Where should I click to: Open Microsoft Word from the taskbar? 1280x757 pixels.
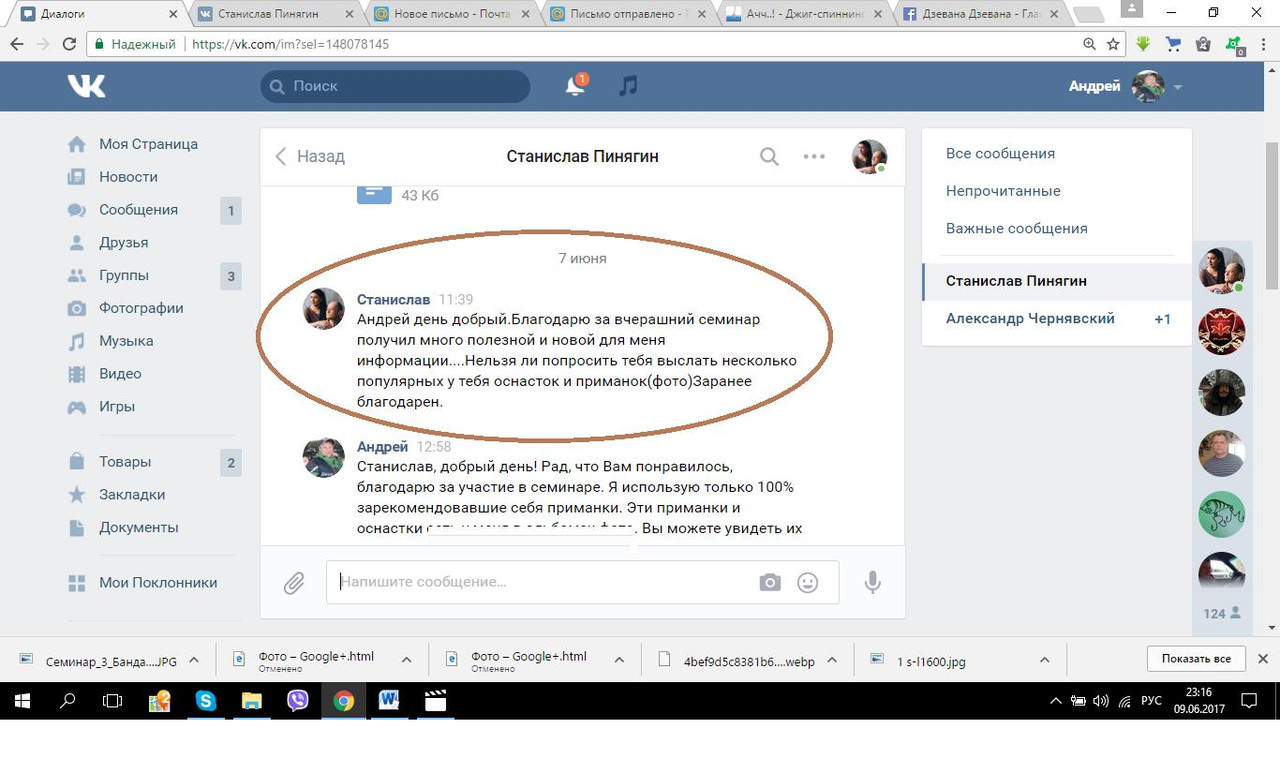(389, 701)
